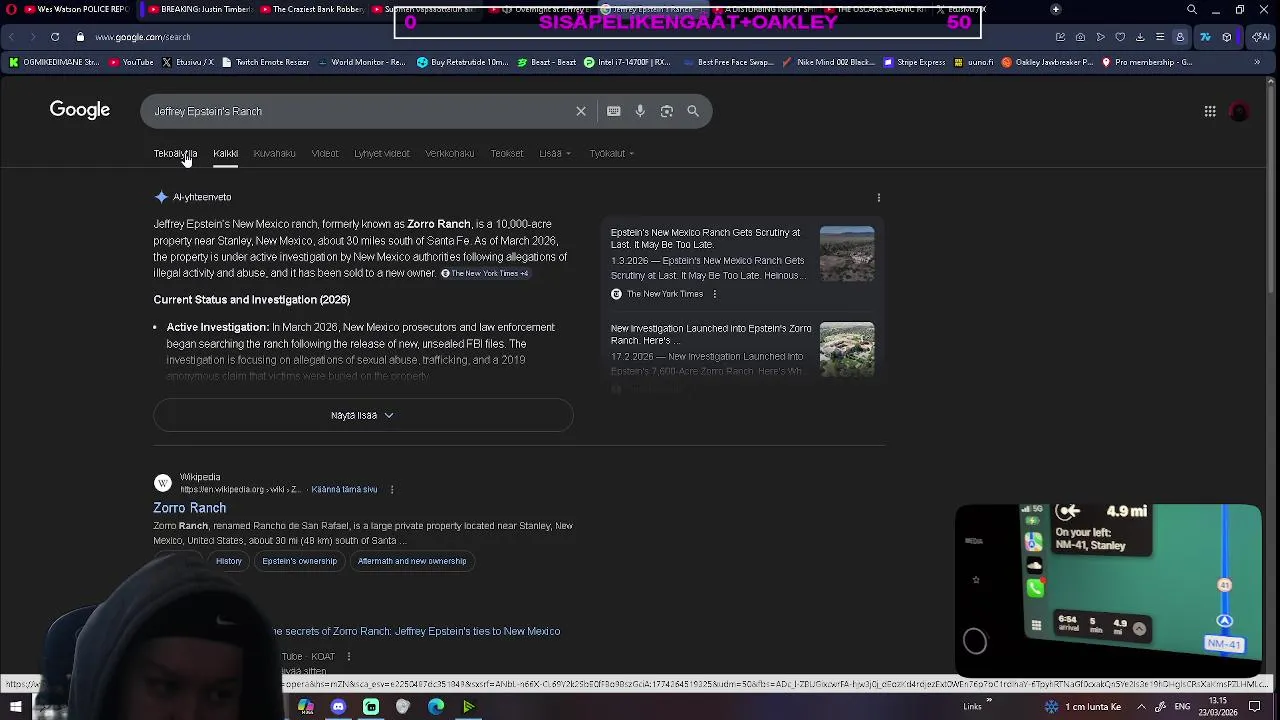The height and width of the screenshot is (720, 1280).
Task: Switch to the Verkkokau shopping tab
Action: coord(450,153)
